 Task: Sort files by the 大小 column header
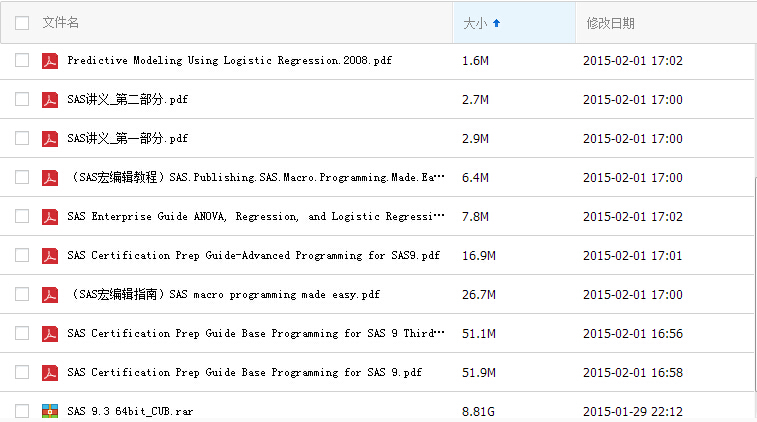475,23
